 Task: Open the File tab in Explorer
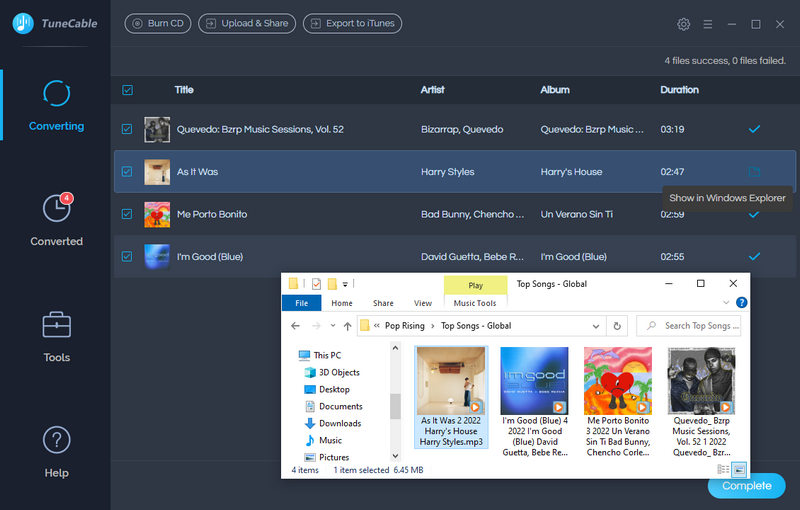coord(301,303)
